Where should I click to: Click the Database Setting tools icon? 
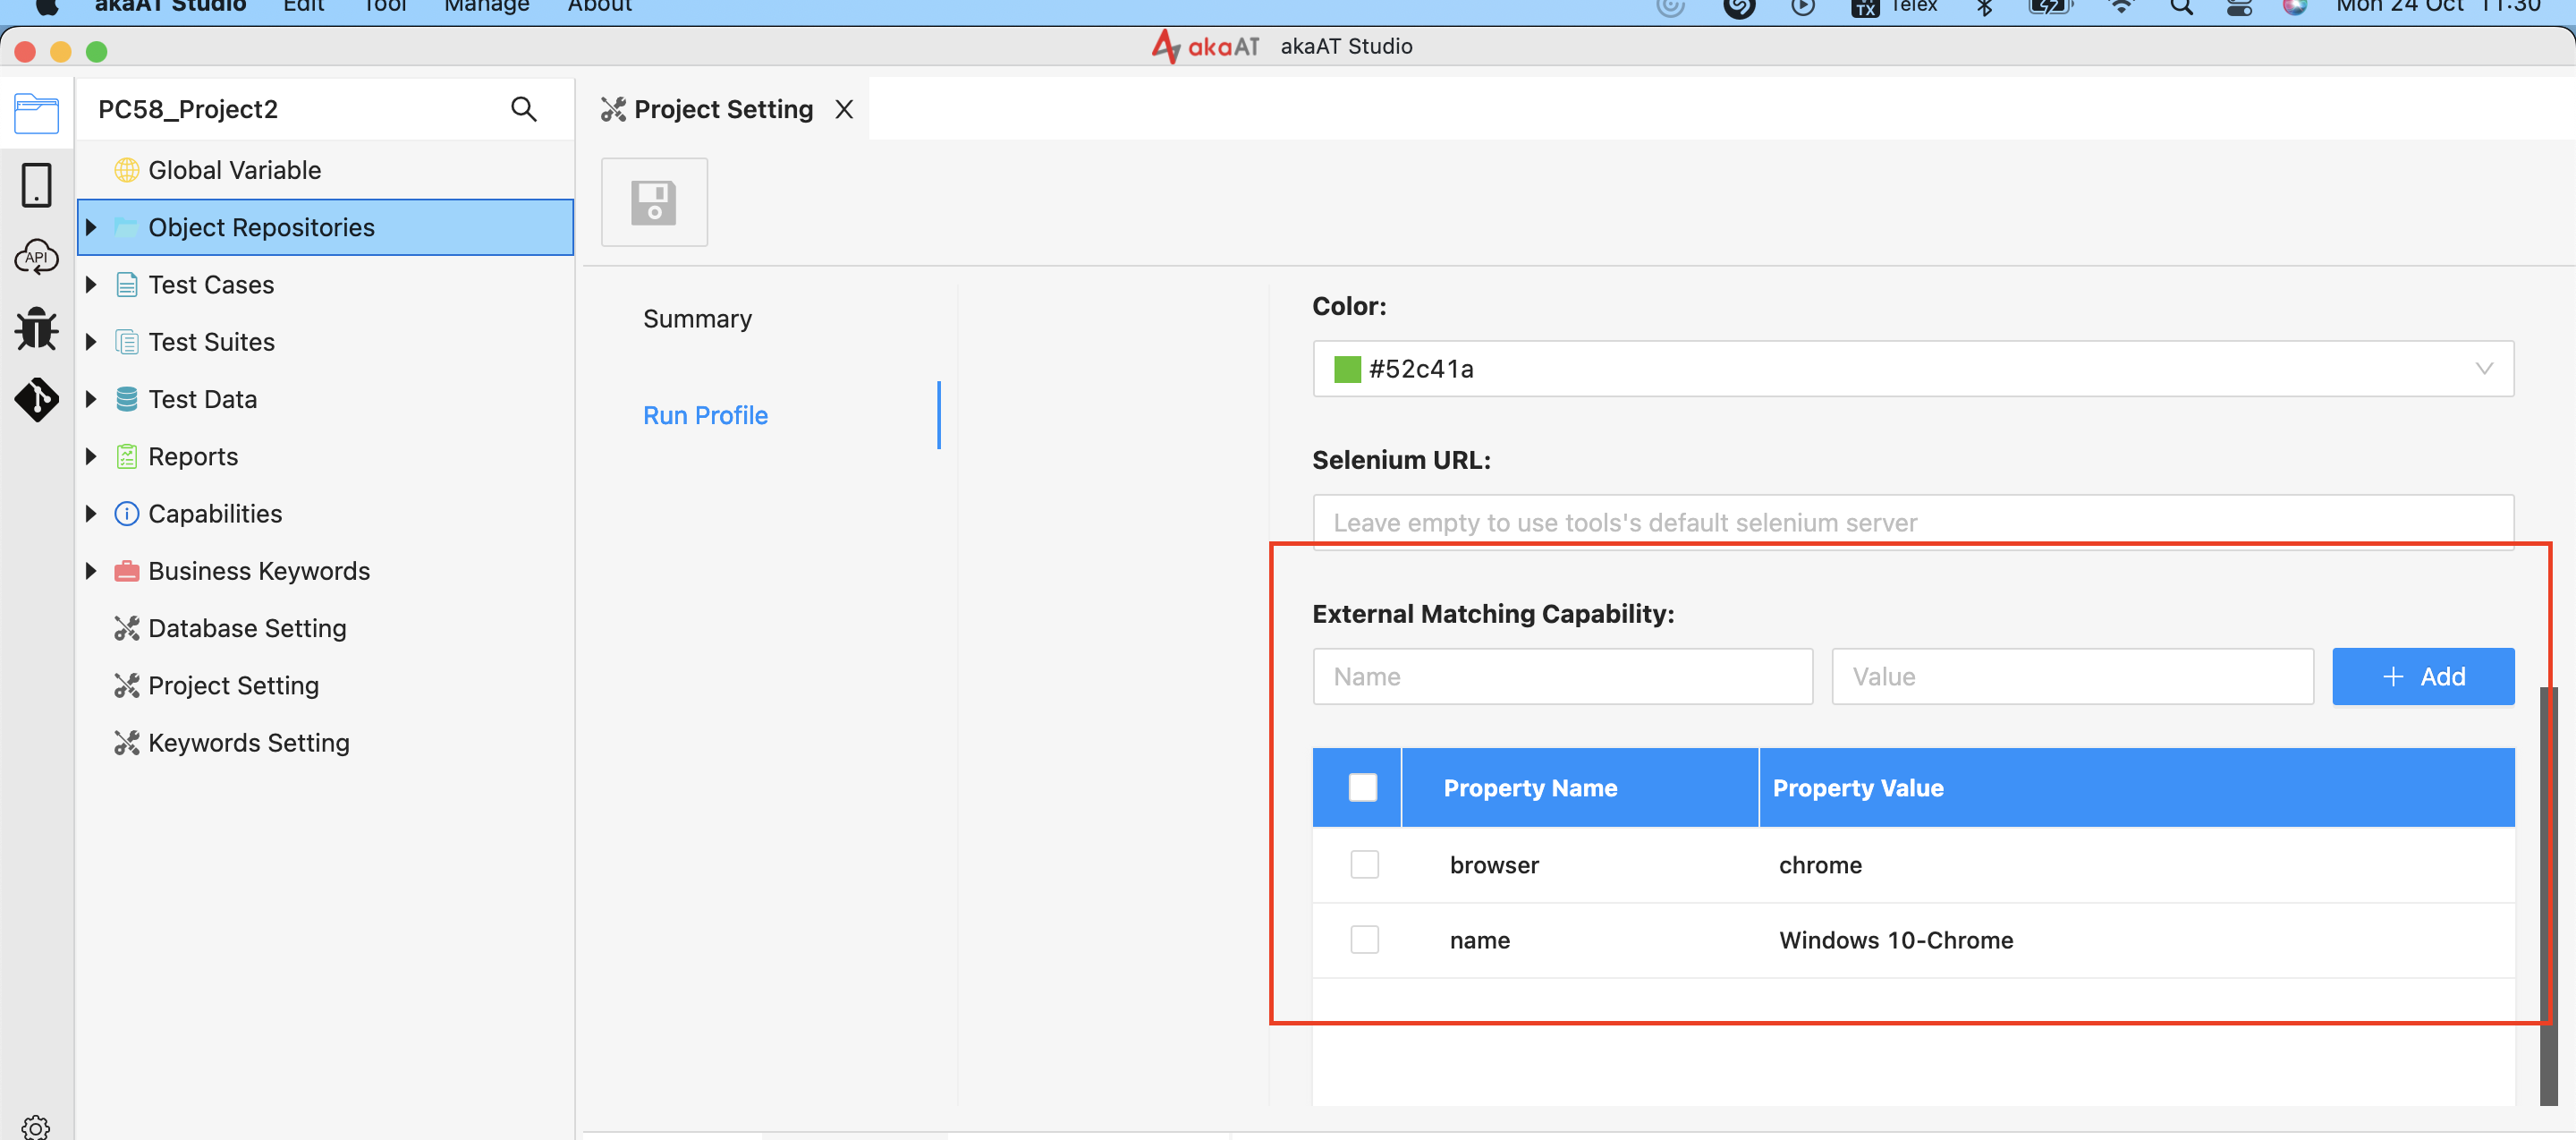pyautogui.click(x=126, y=628)
